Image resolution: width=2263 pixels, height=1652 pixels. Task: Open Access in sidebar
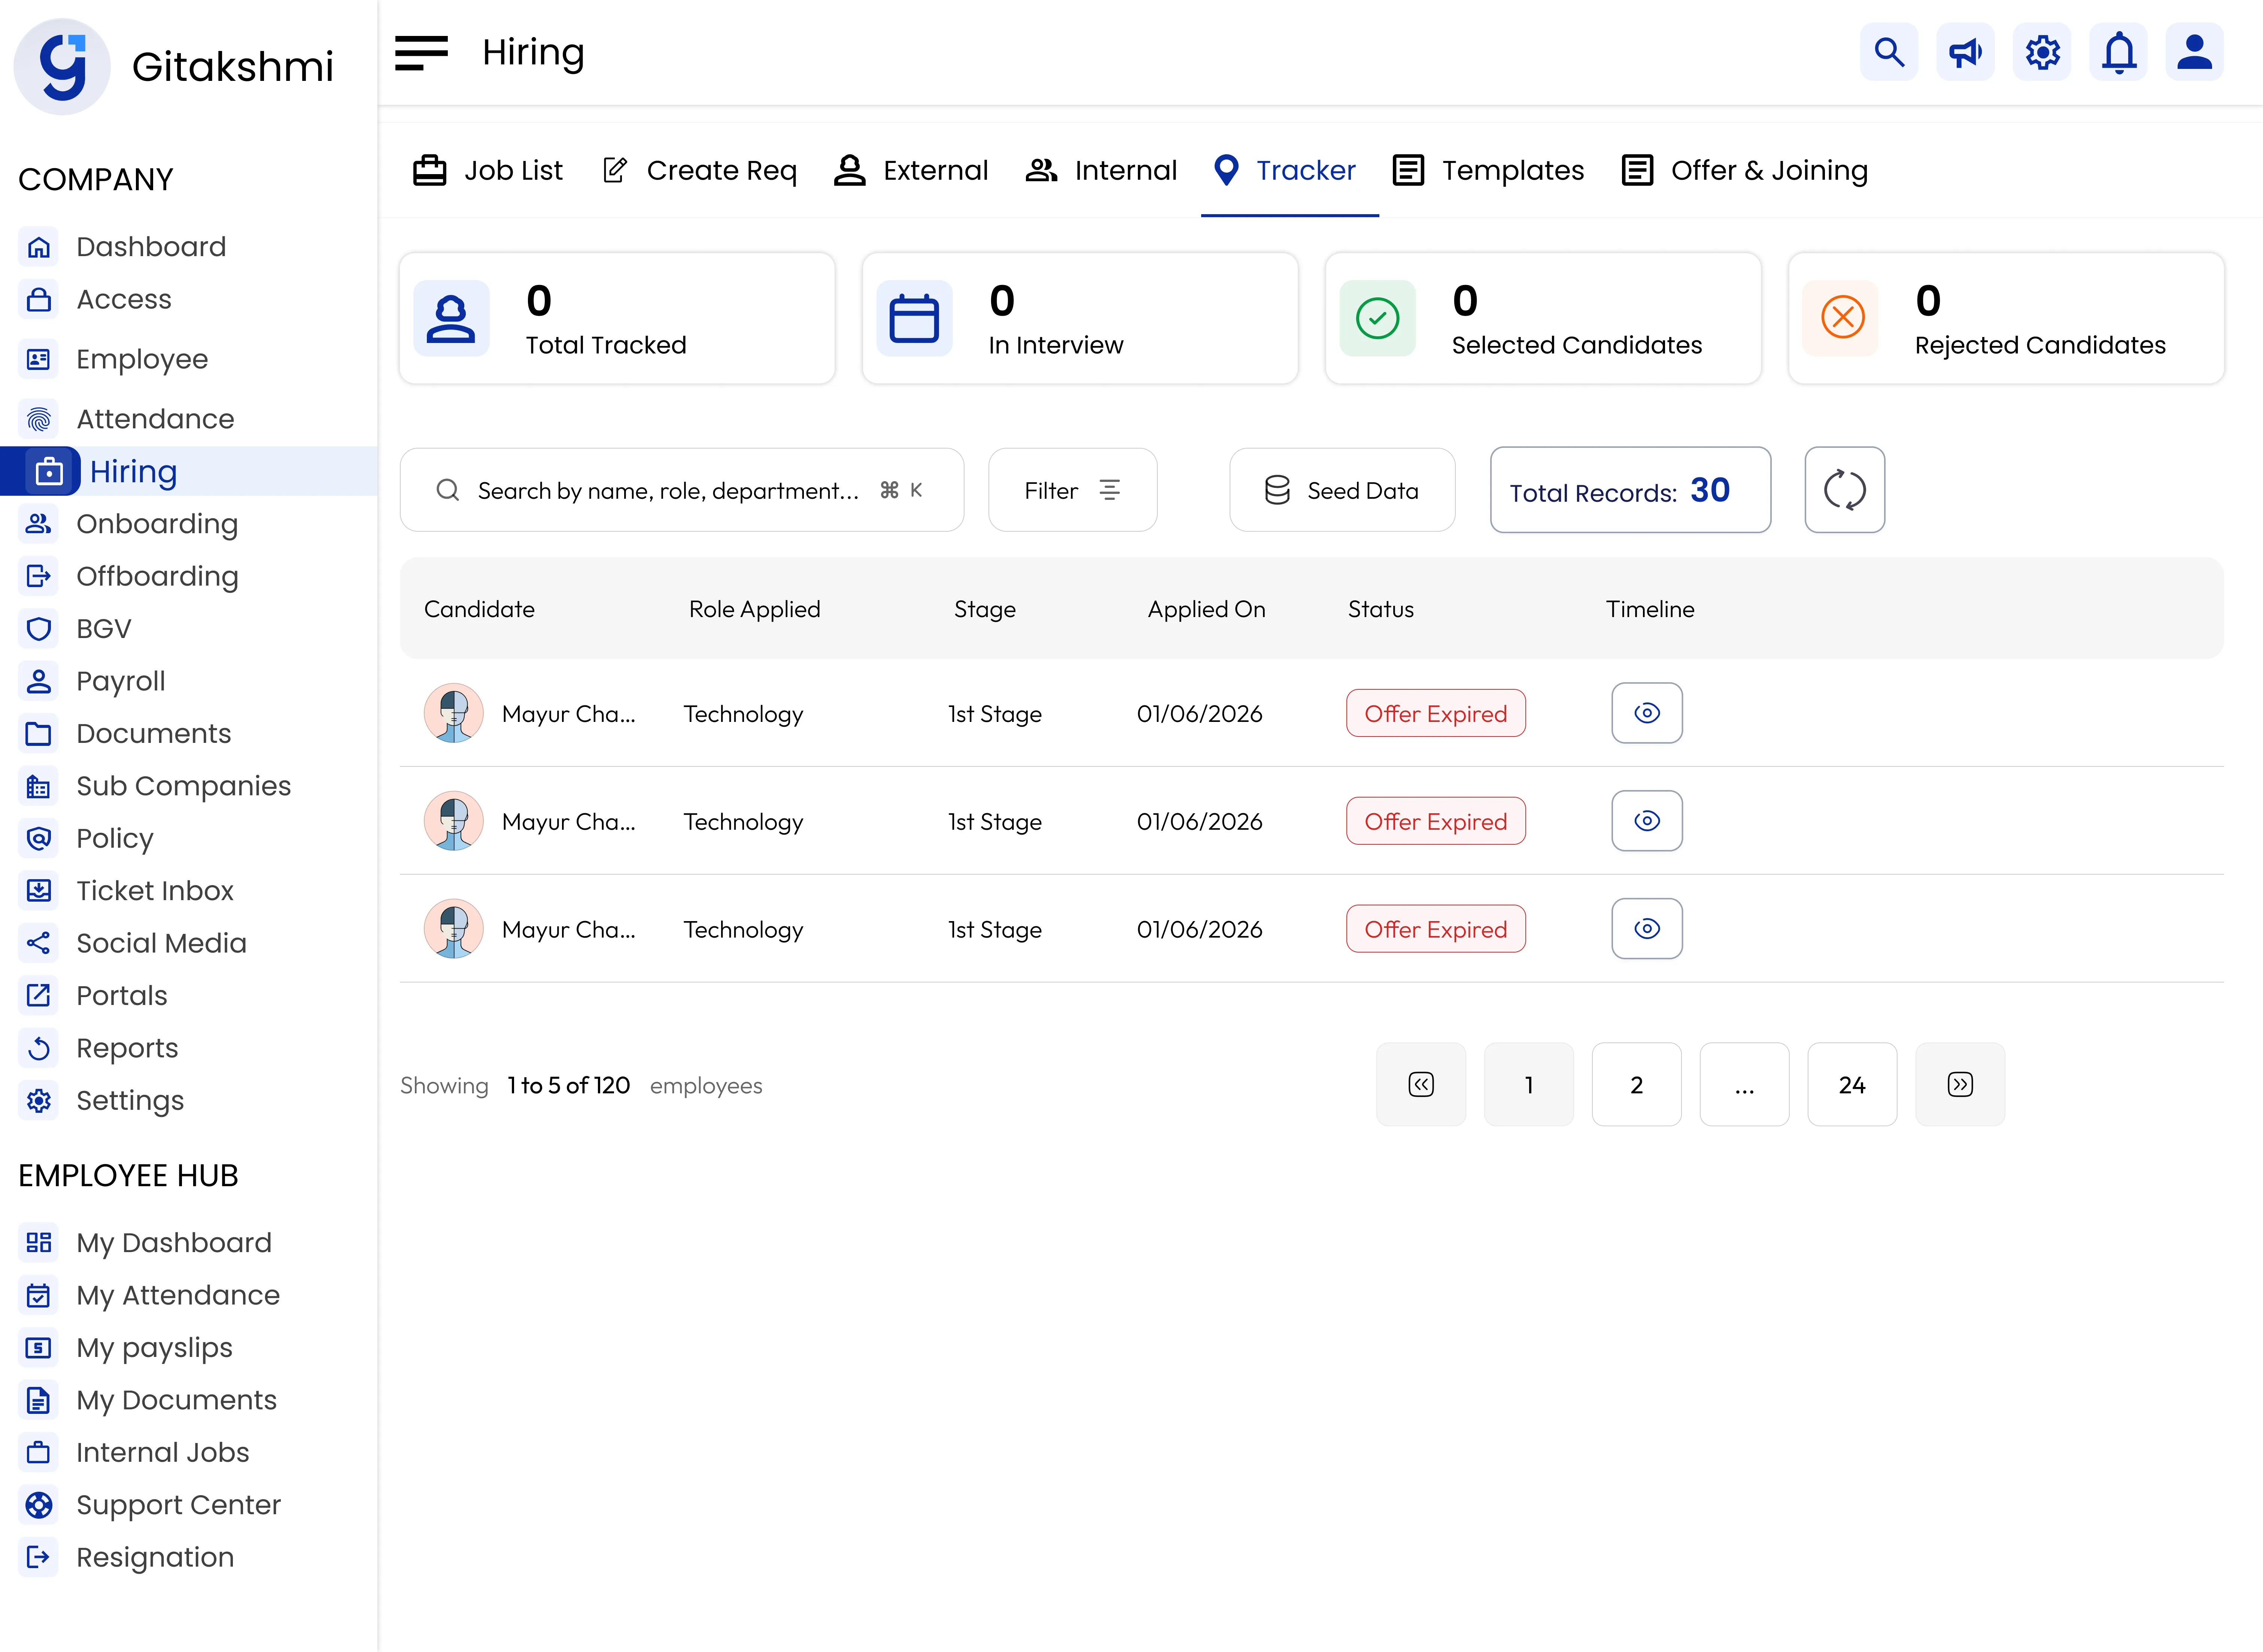click(x=124, y=299)
